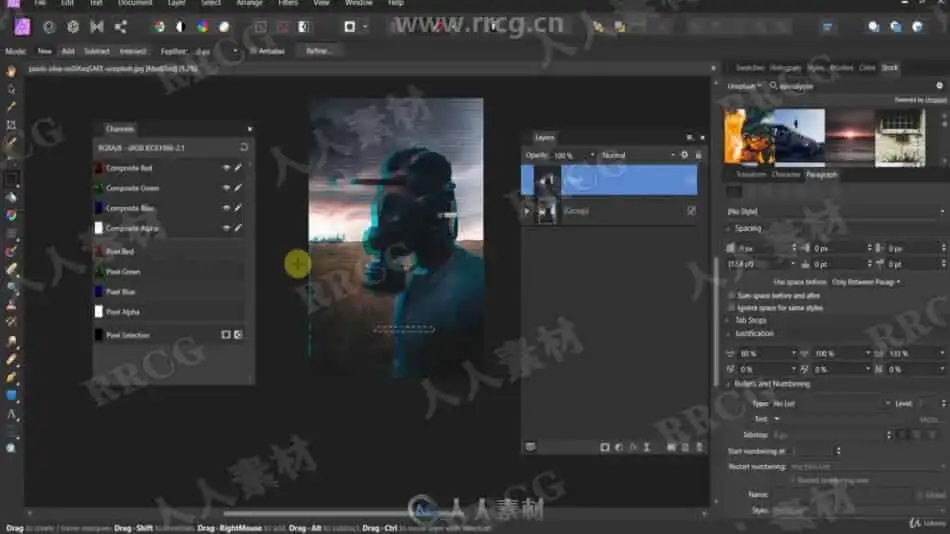Apply Auto Colors RGB icon
Viewport: 950px width, 534px height.
click(202, 27)
